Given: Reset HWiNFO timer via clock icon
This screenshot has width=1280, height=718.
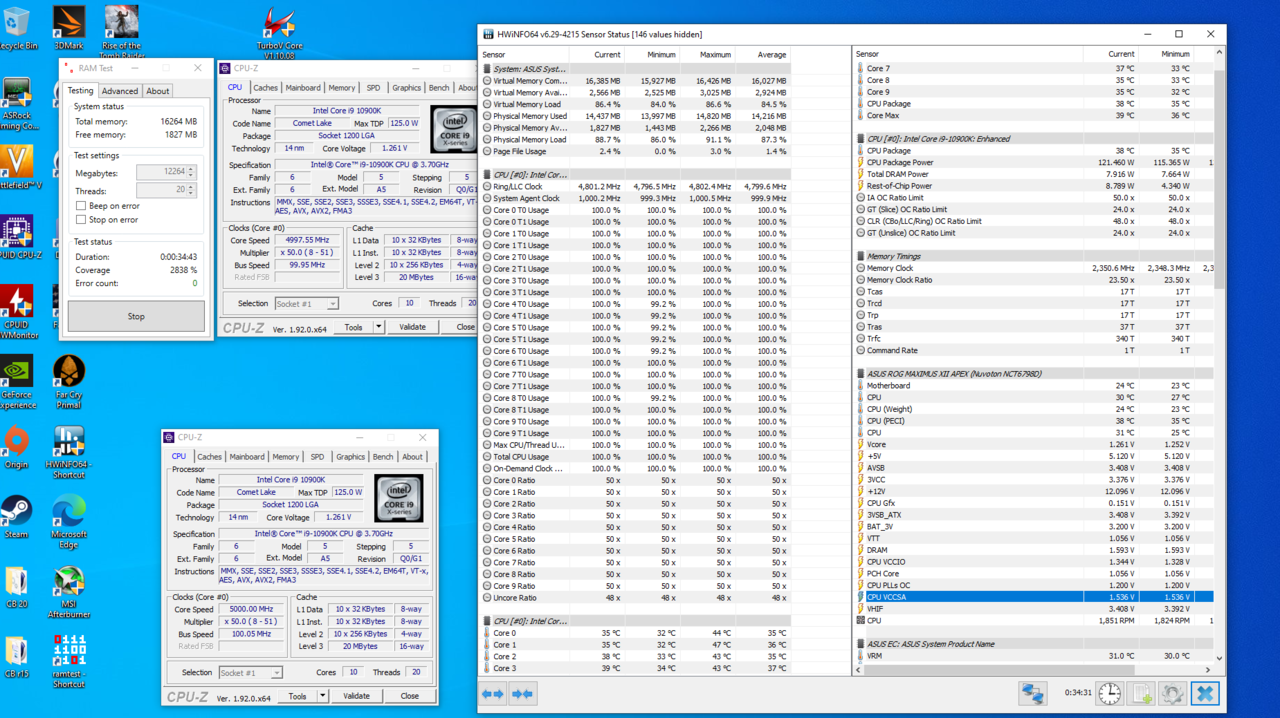Looking at the screenshot, I should [x=1109, y=693].
